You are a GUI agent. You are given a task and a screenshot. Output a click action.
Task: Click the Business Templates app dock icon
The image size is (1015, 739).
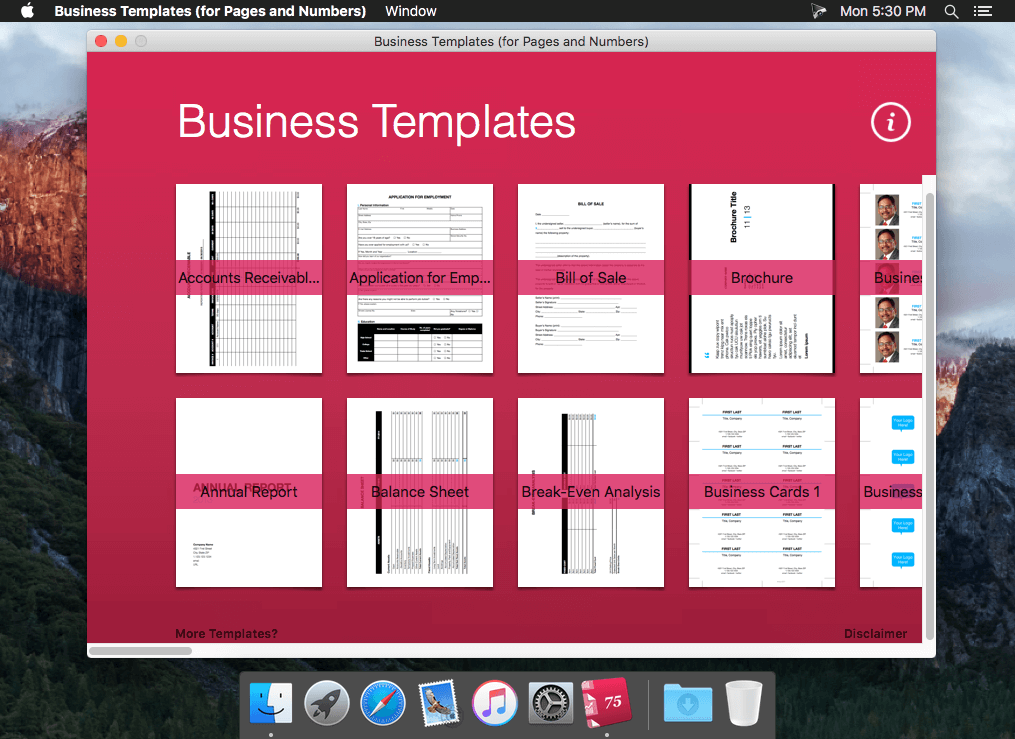[606, 703]
